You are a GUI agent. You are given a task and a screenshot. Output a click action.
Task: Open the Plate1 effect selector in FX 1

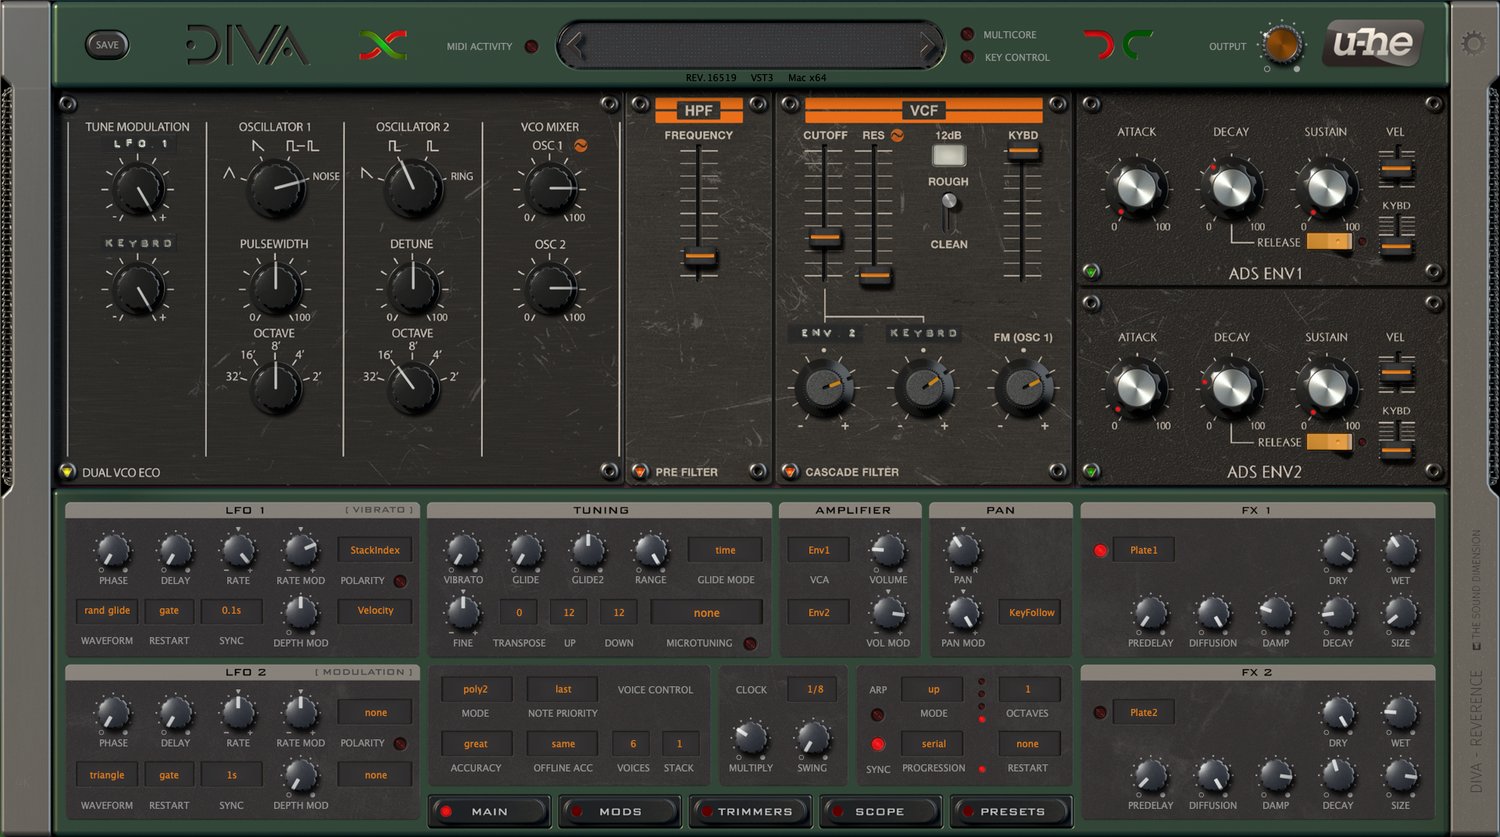pos(1143,550)
